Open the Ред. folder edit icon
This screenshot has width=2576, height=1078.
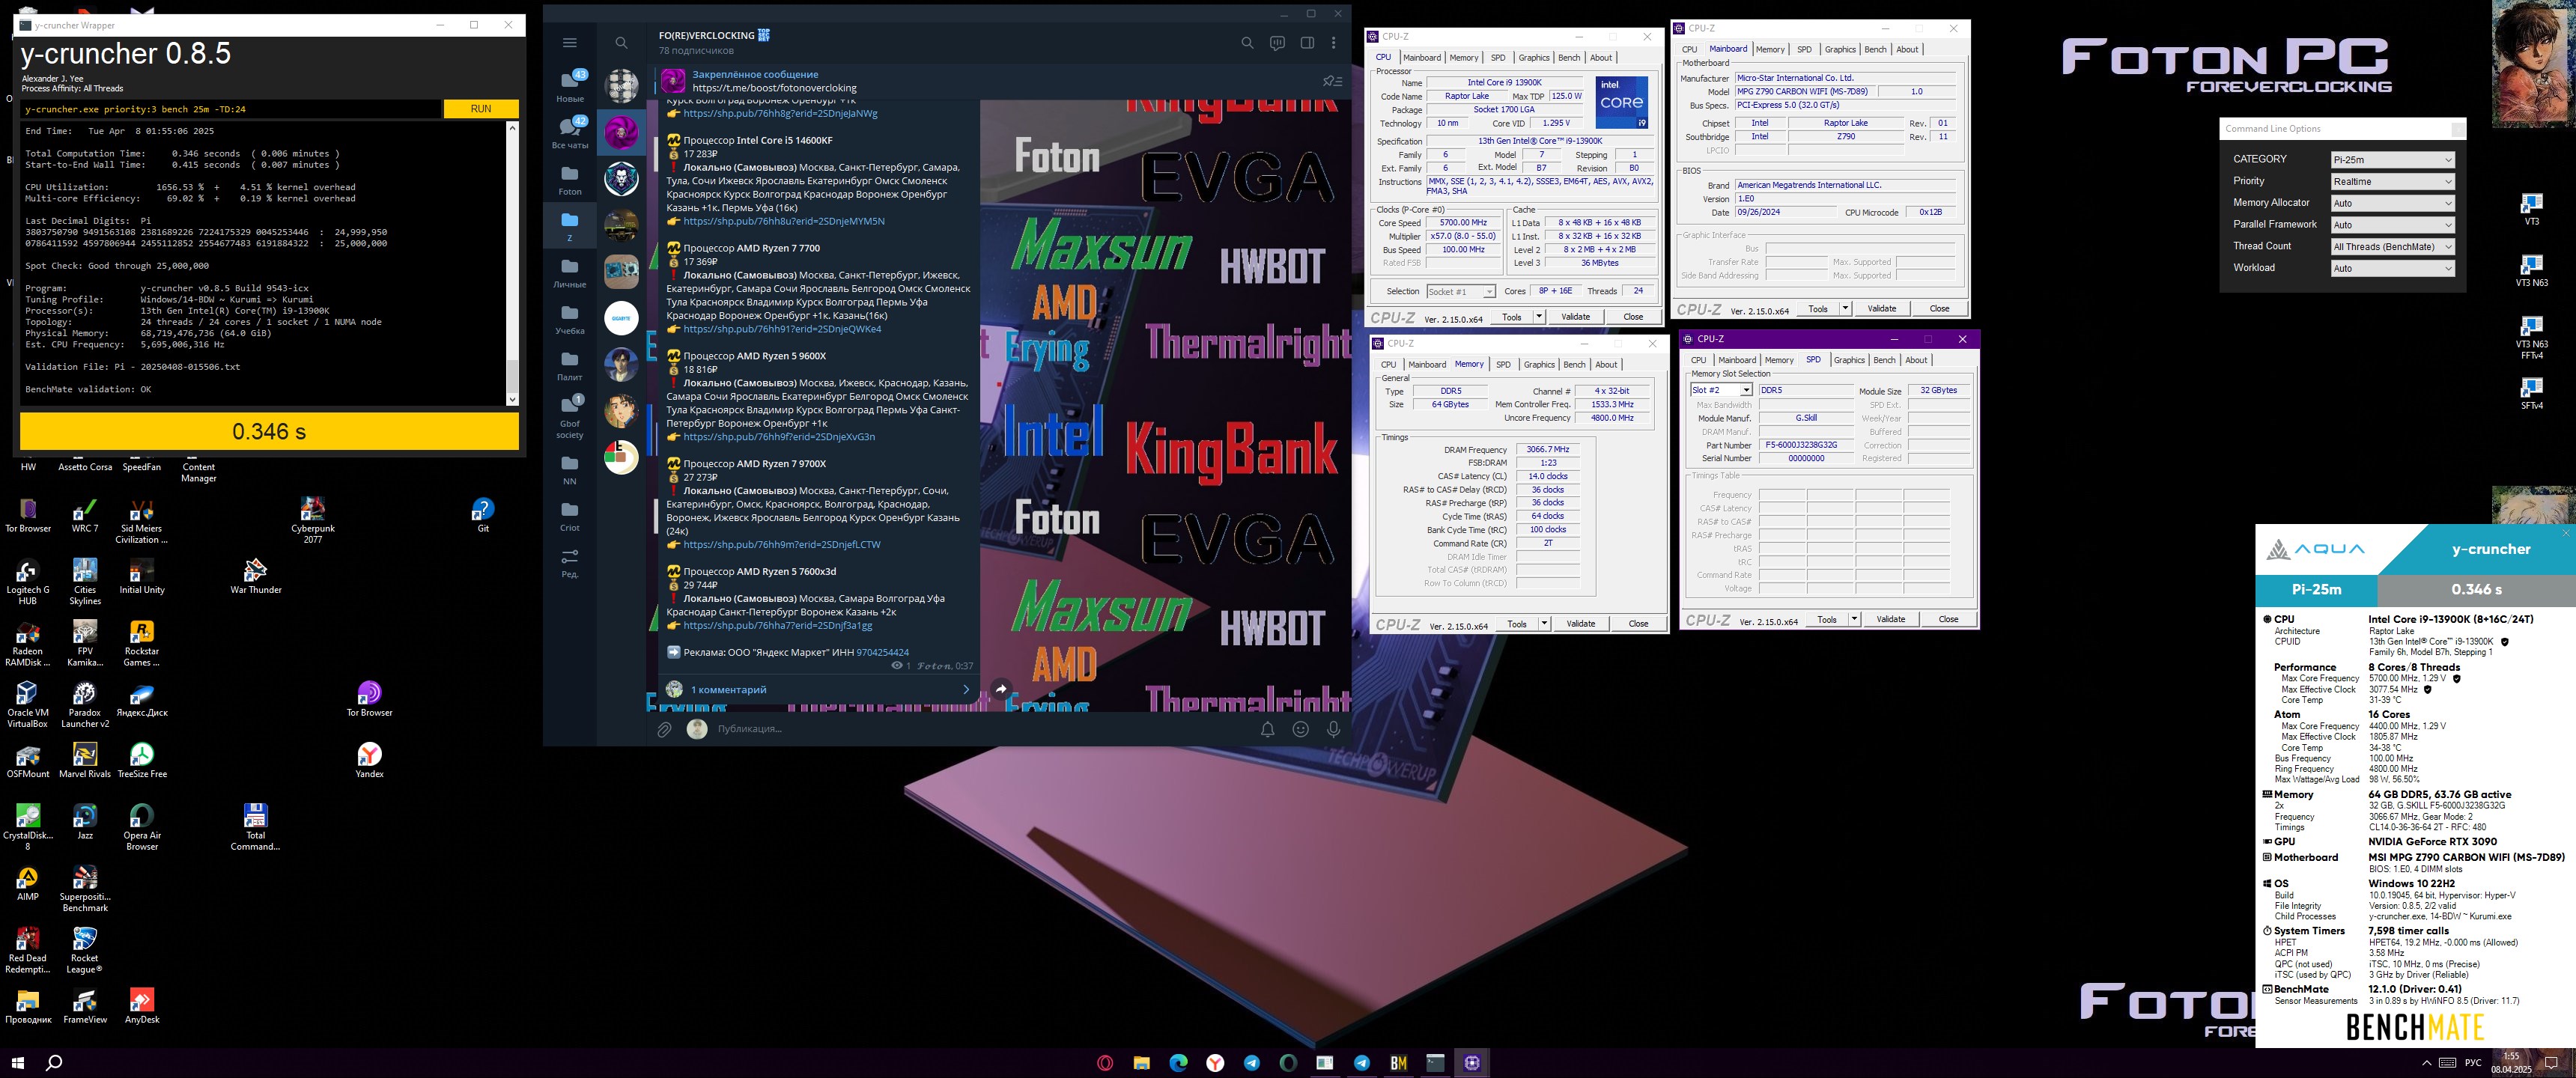[570, 563]
